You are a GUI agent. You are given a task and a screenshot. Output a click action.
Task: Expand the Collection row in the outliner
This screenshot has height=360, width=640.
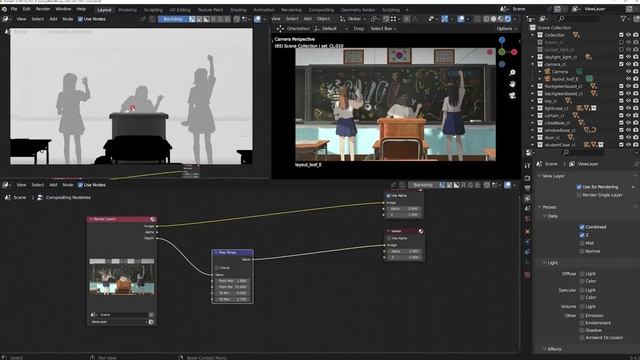533,35
